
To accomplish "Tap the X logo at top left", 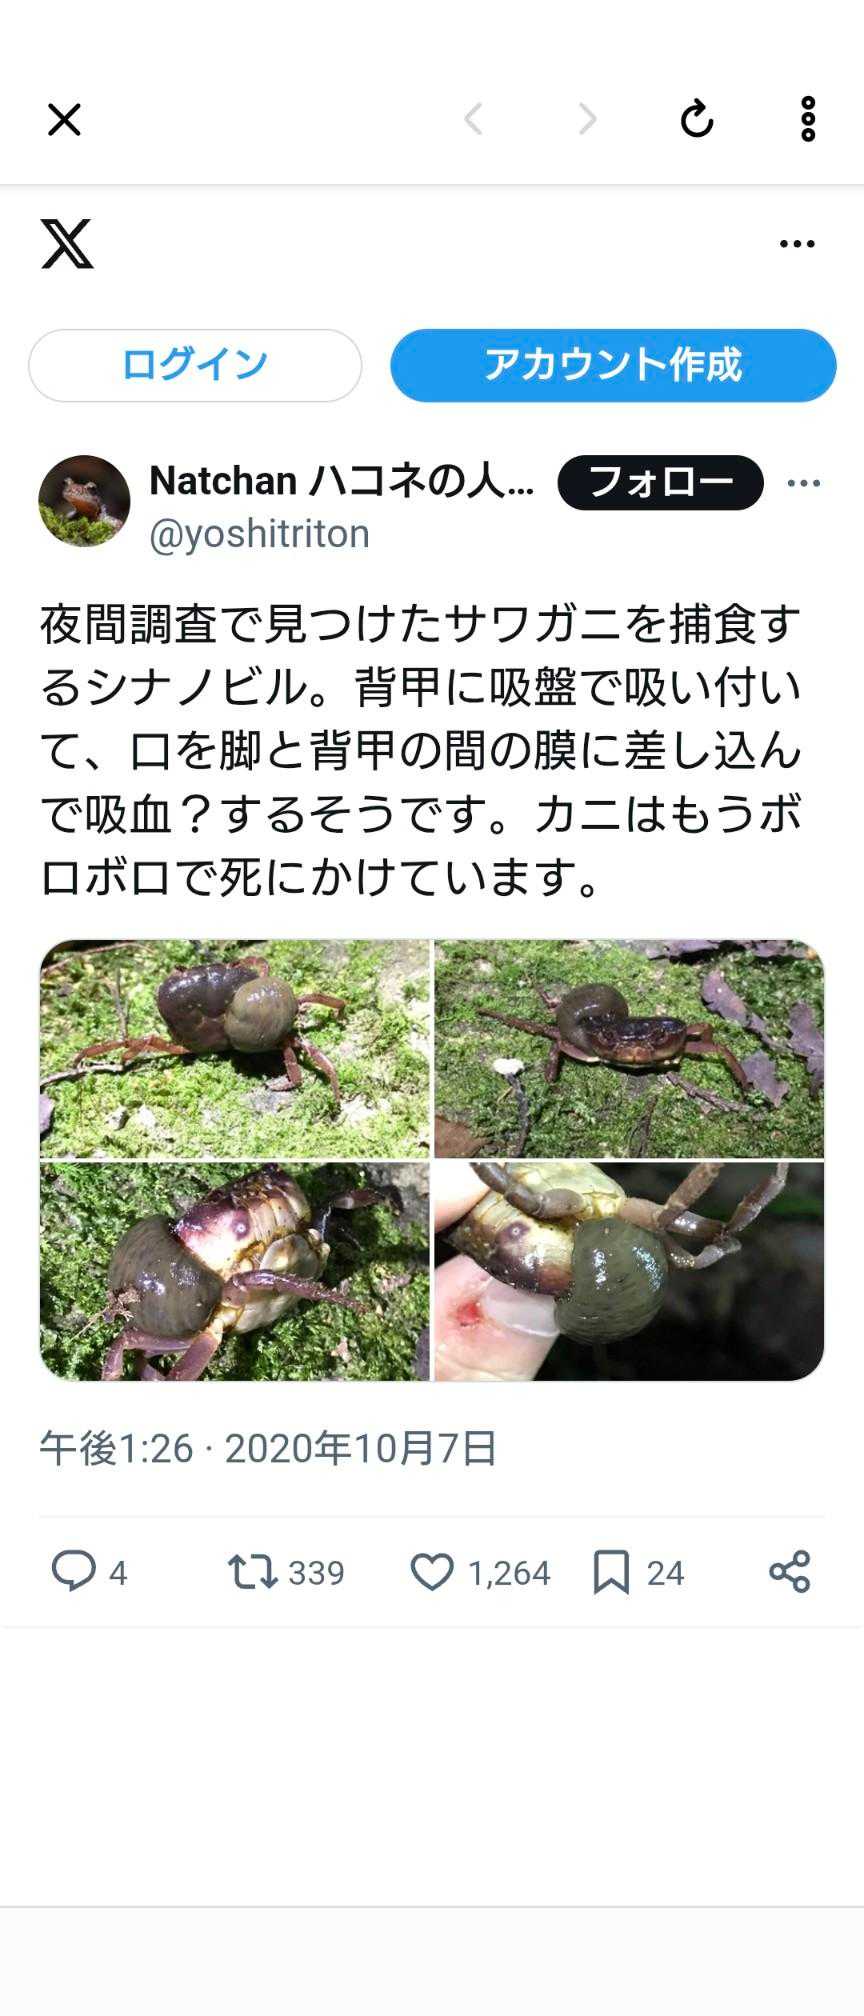I will point(67,243).
